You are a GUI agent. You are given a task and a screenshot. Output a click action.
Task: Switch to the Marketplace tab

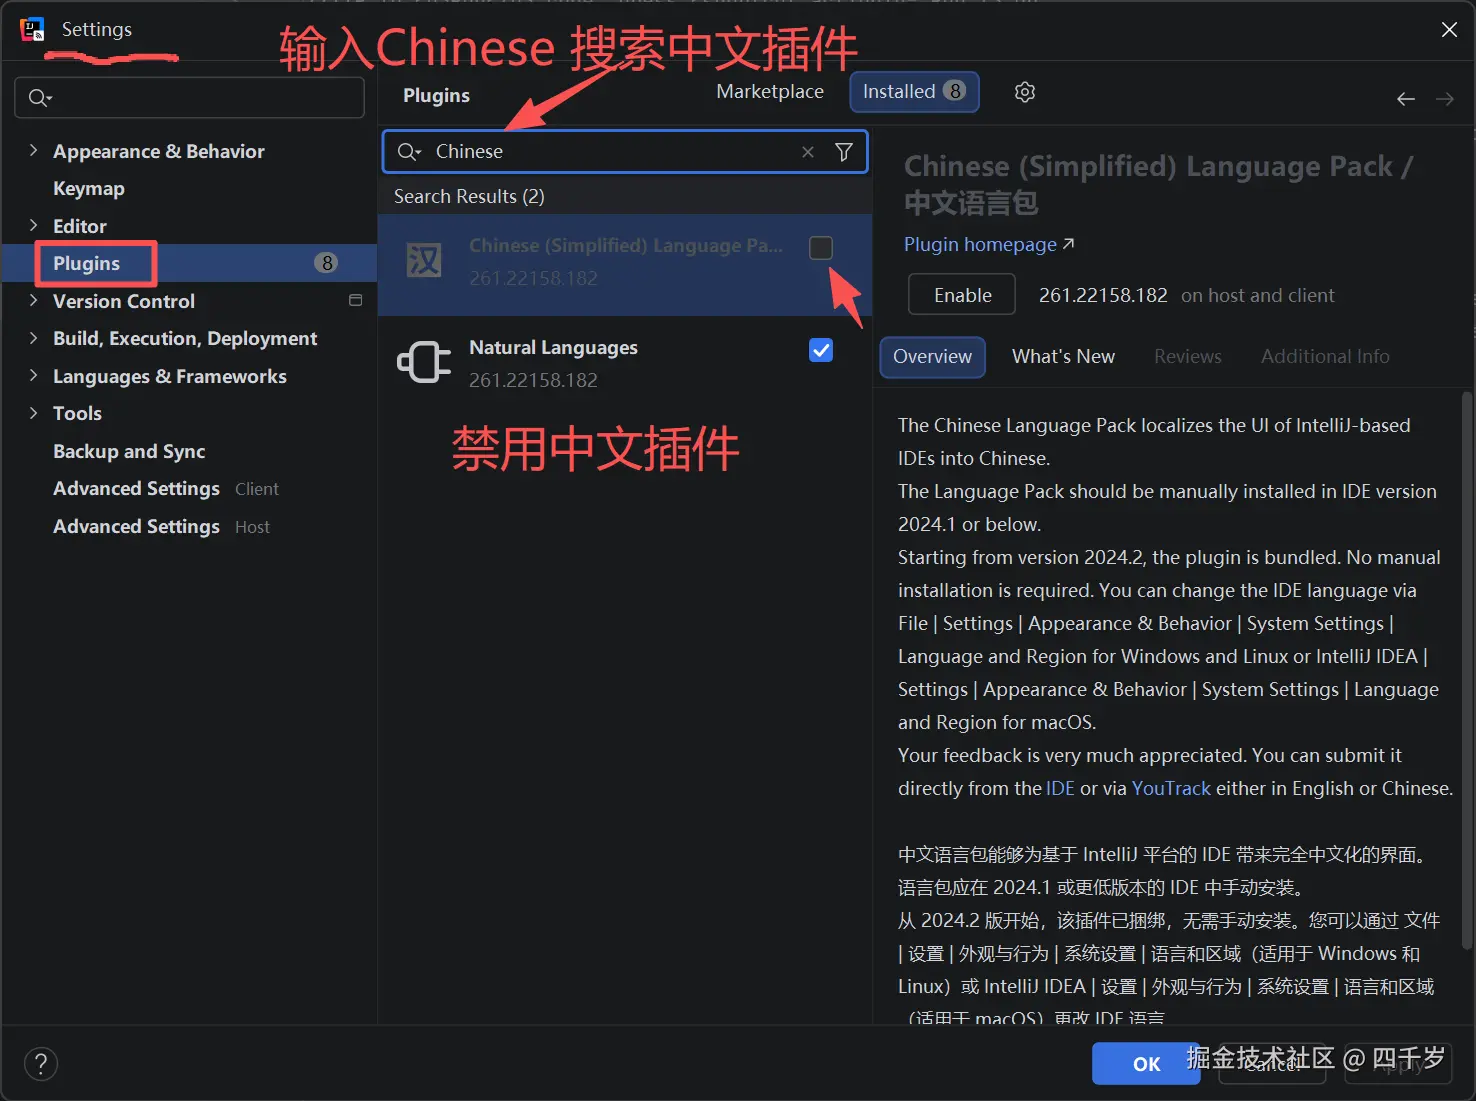(769, 91)
